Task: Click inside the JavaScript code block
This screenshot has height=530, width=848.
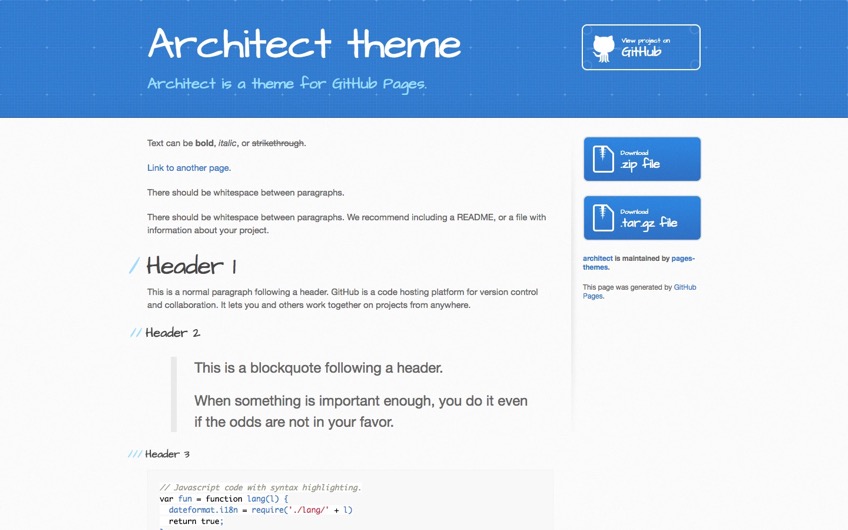Action: [350, 500]
